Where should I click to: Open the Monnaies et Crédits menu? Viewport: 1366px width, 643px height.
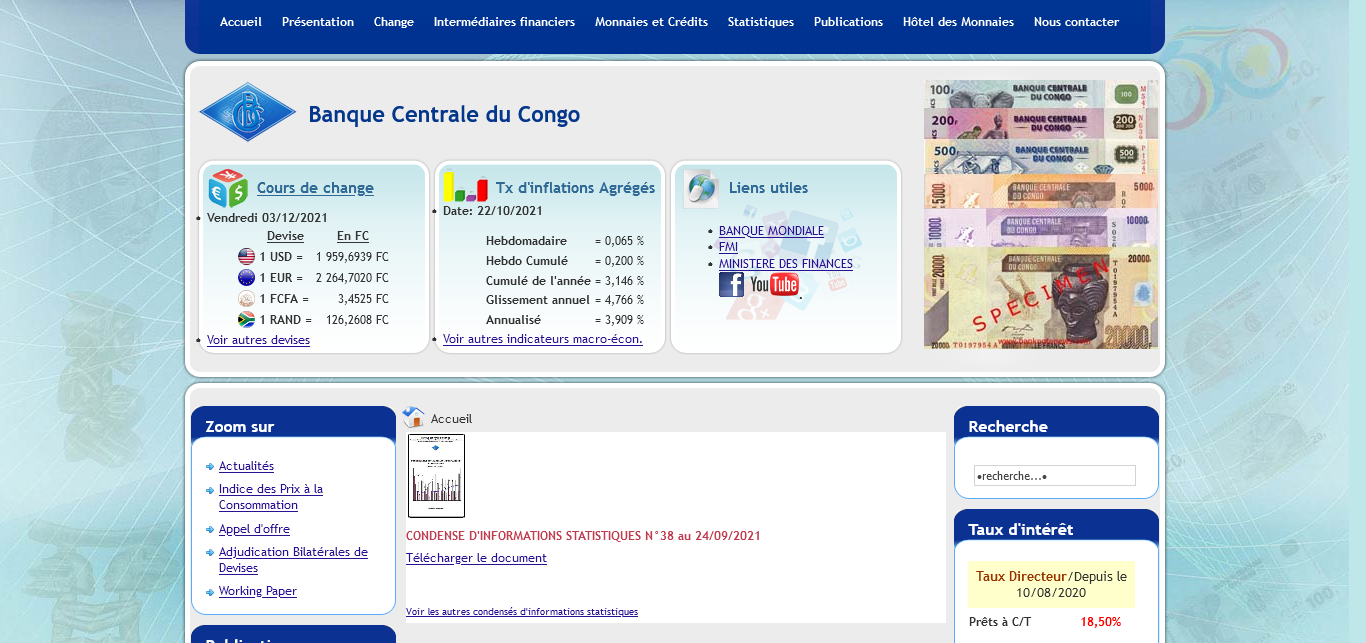[651, 22]
